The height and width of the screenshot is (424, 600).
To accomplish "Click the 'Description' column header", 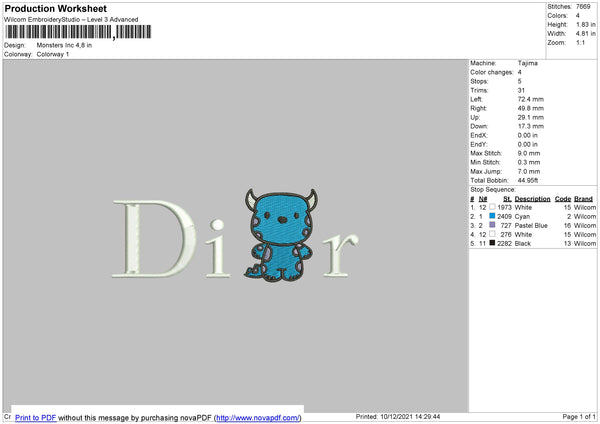I will (x=532, y=199).
